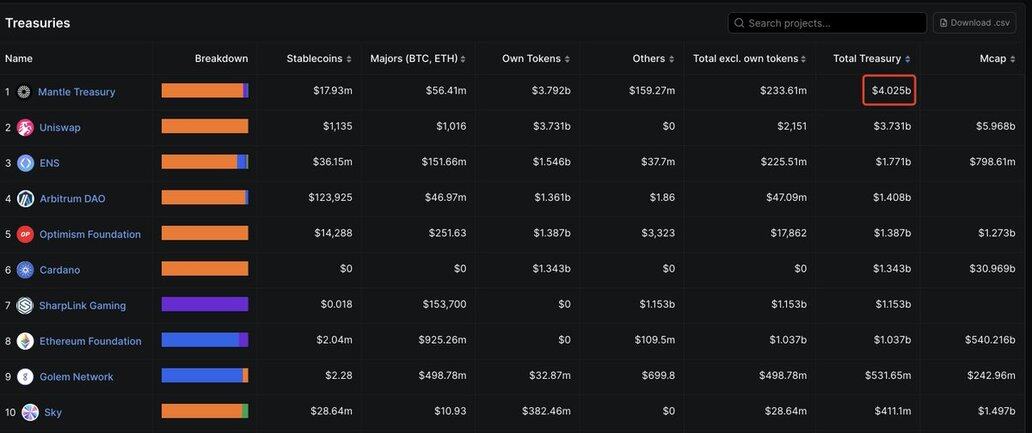Open the Golem Network project link
This screenshot has width=1032, height=433.
pos(76,377)
